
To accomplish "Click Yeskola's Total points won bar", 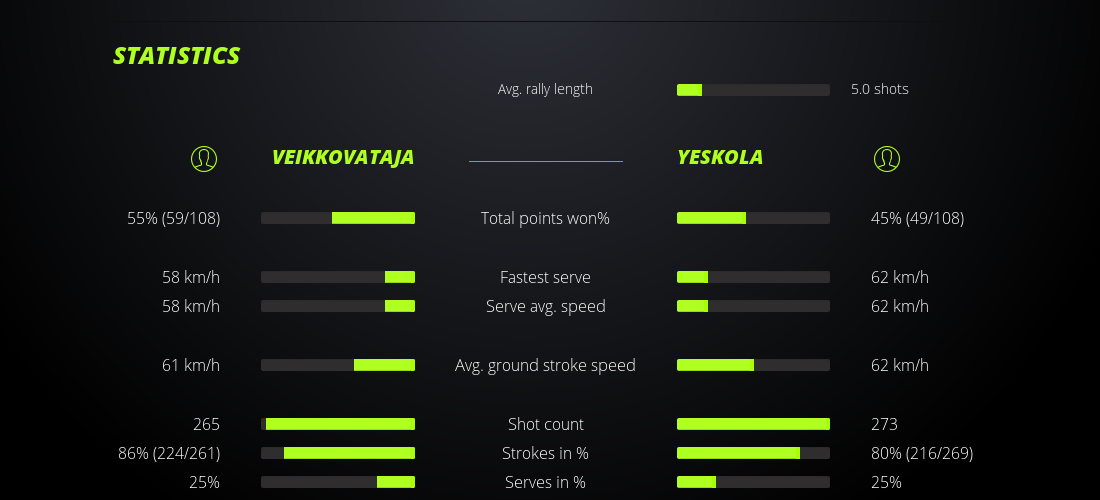I will [x=753, y=218].
